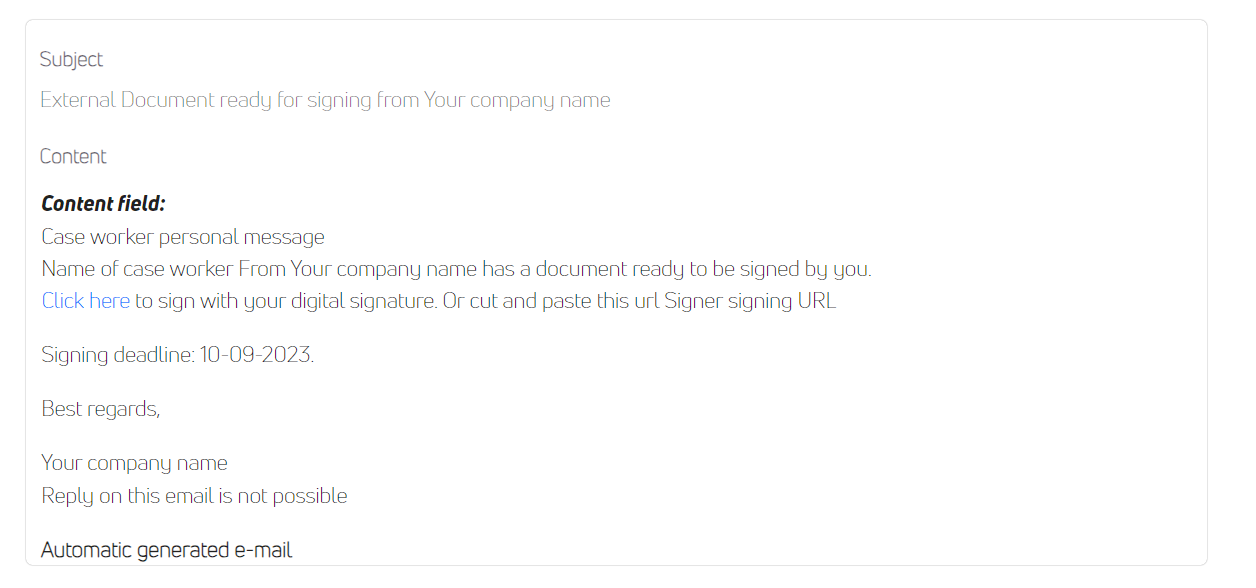Click the "Name of case worker" placeholder

[x=137, y=269]
